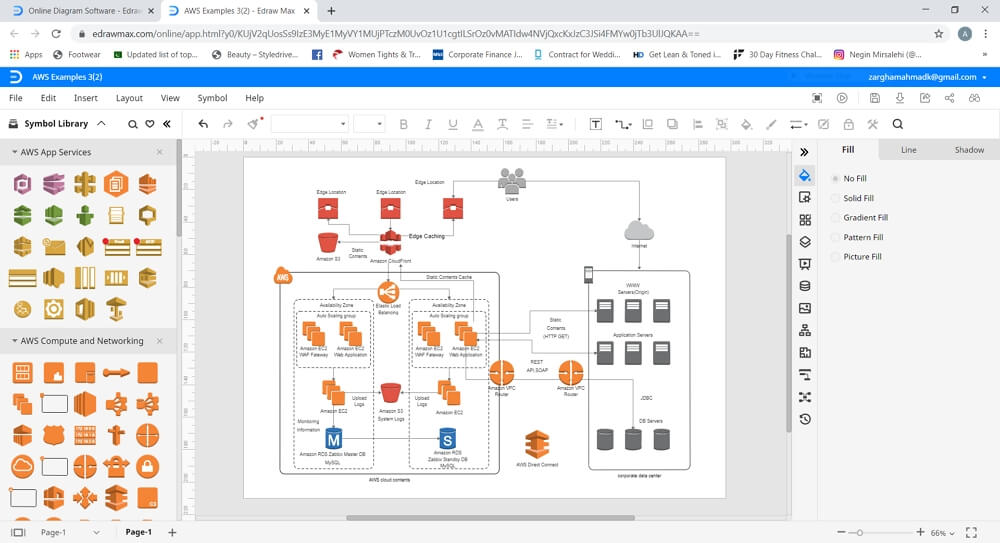Open the Layout menu
Viewport: 1000px width, 543px height.
pyautogui.click(x=129, y=98)
